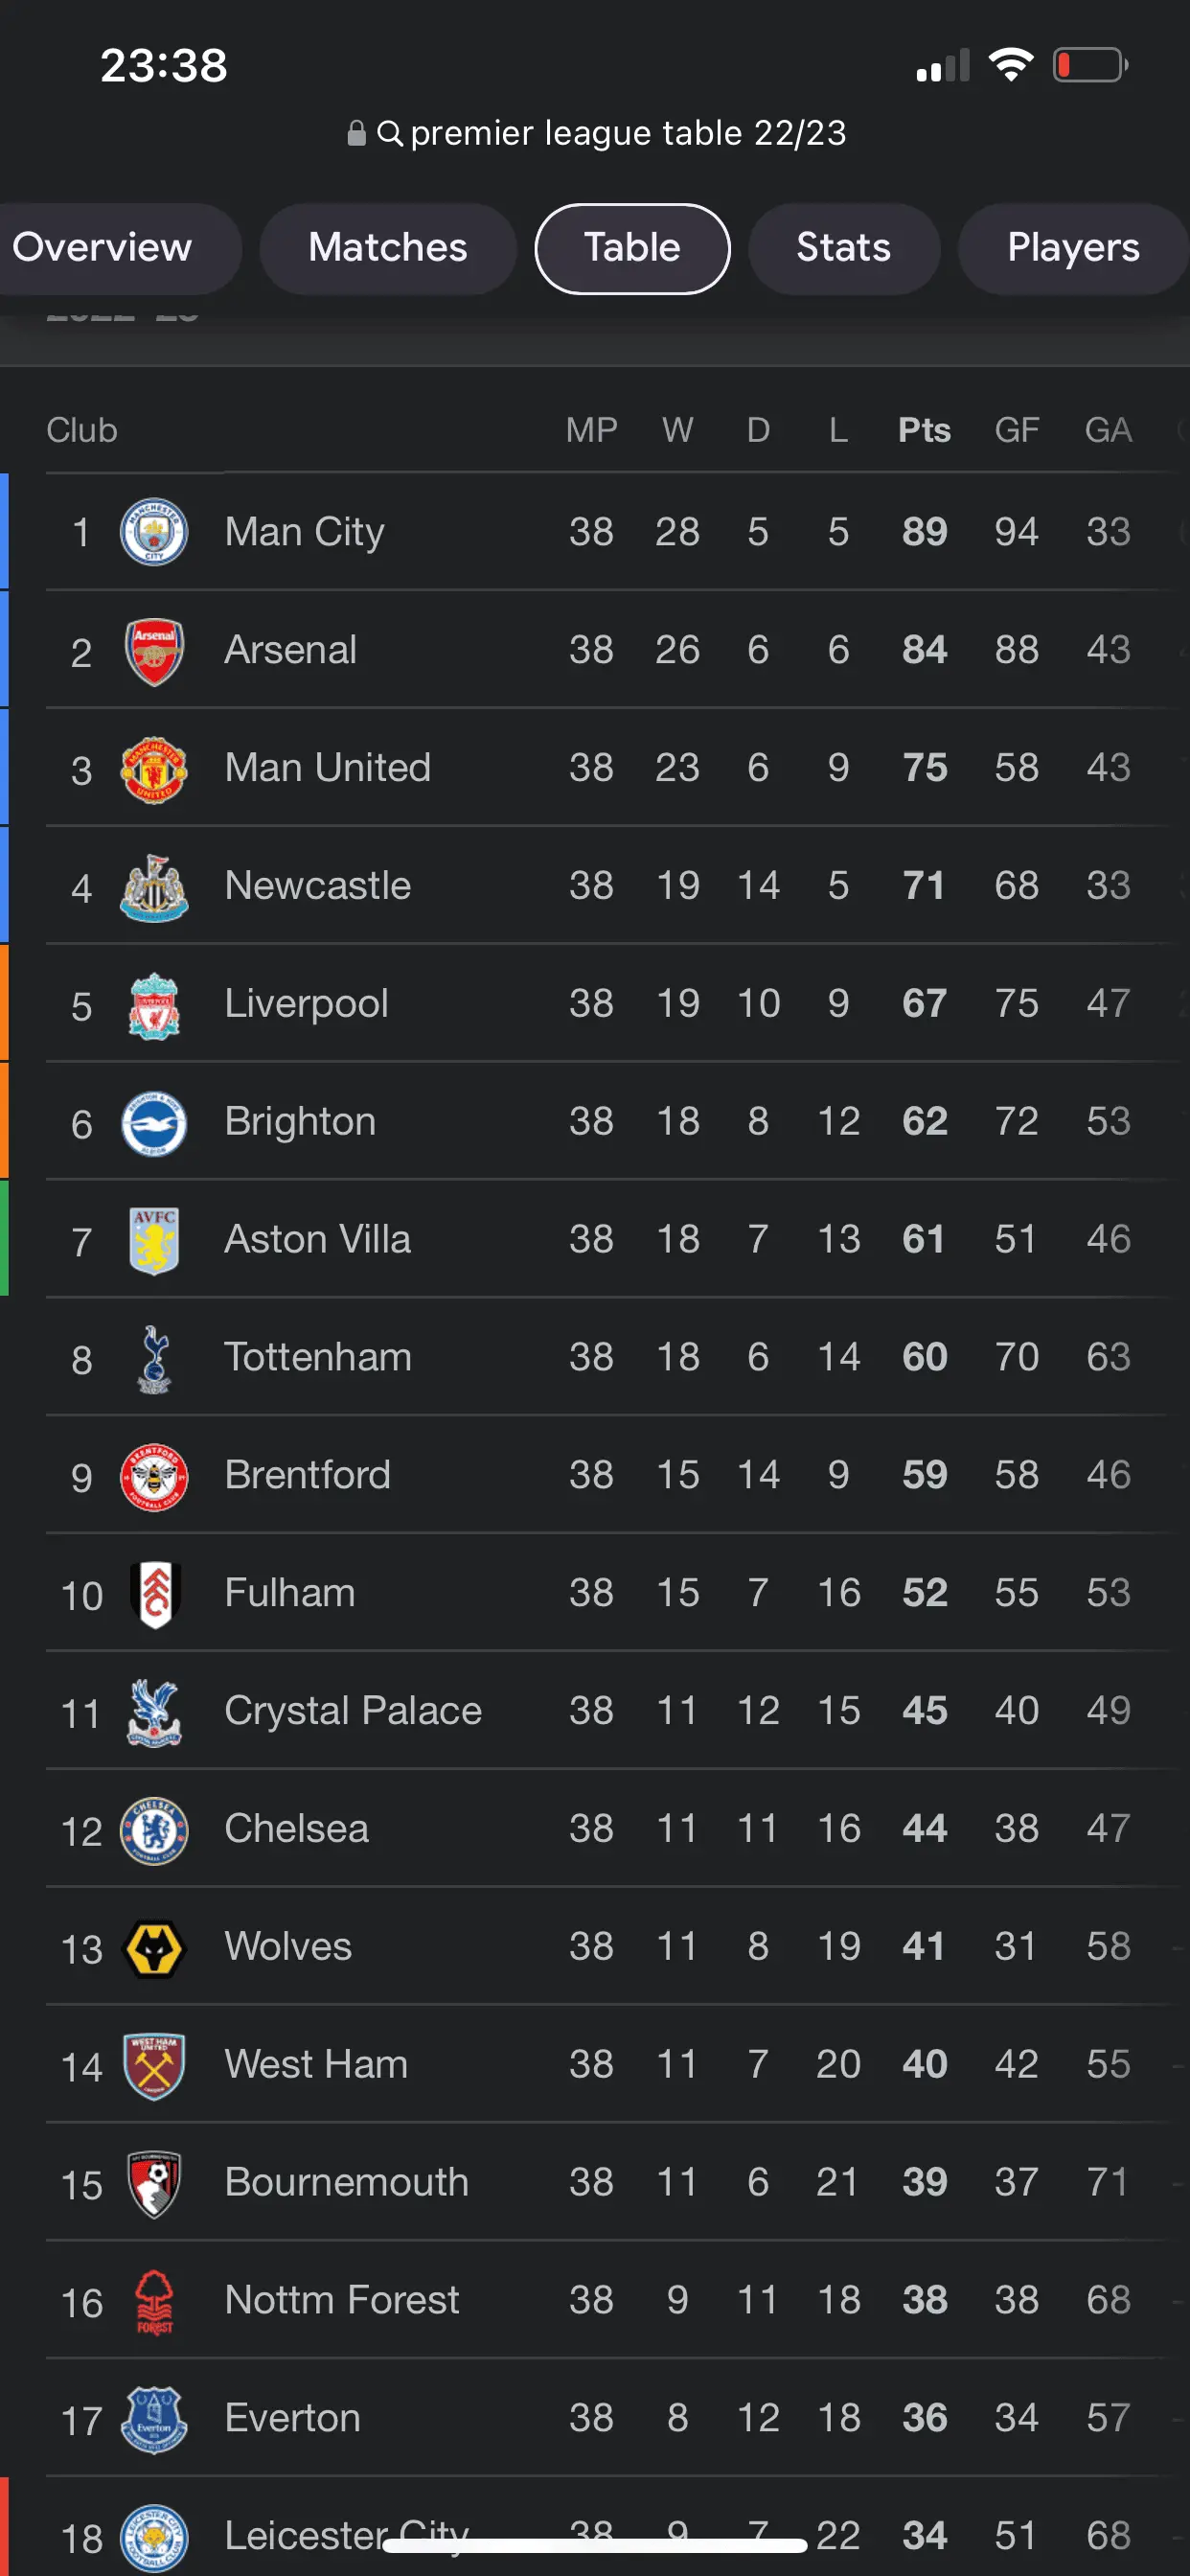Open the Stats tab

(x=843, y=248)
